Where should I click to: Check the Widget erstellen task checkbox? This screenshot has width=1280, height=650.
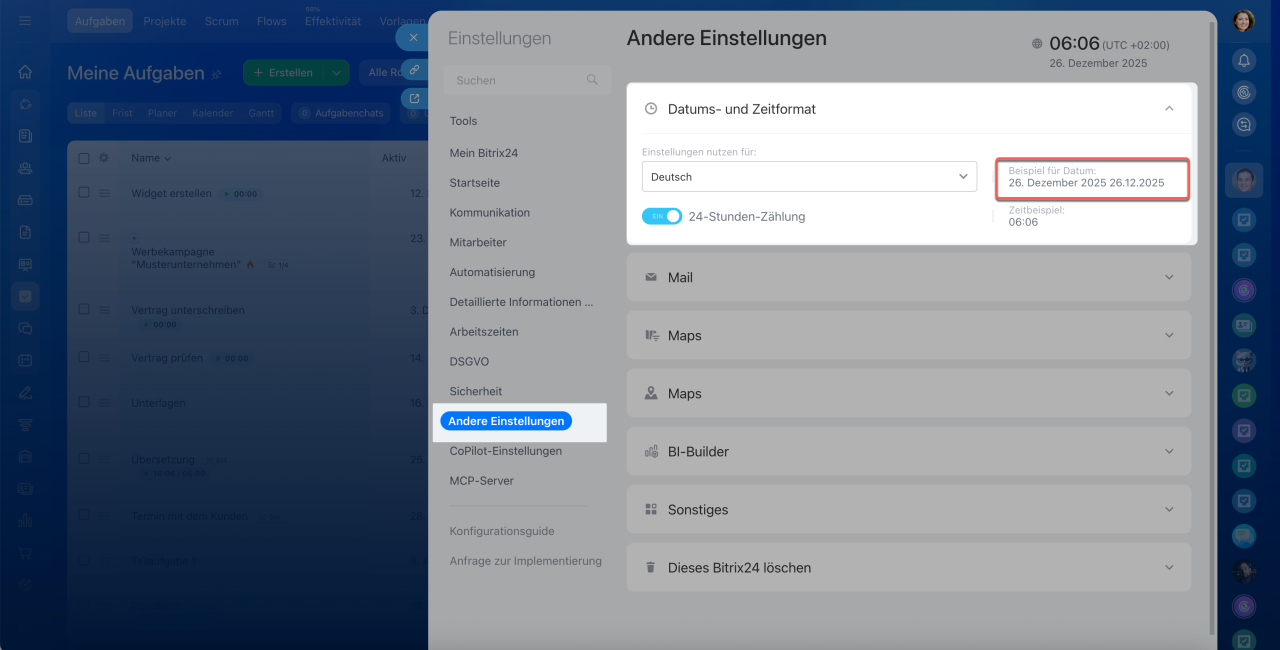tap(84, 193)
